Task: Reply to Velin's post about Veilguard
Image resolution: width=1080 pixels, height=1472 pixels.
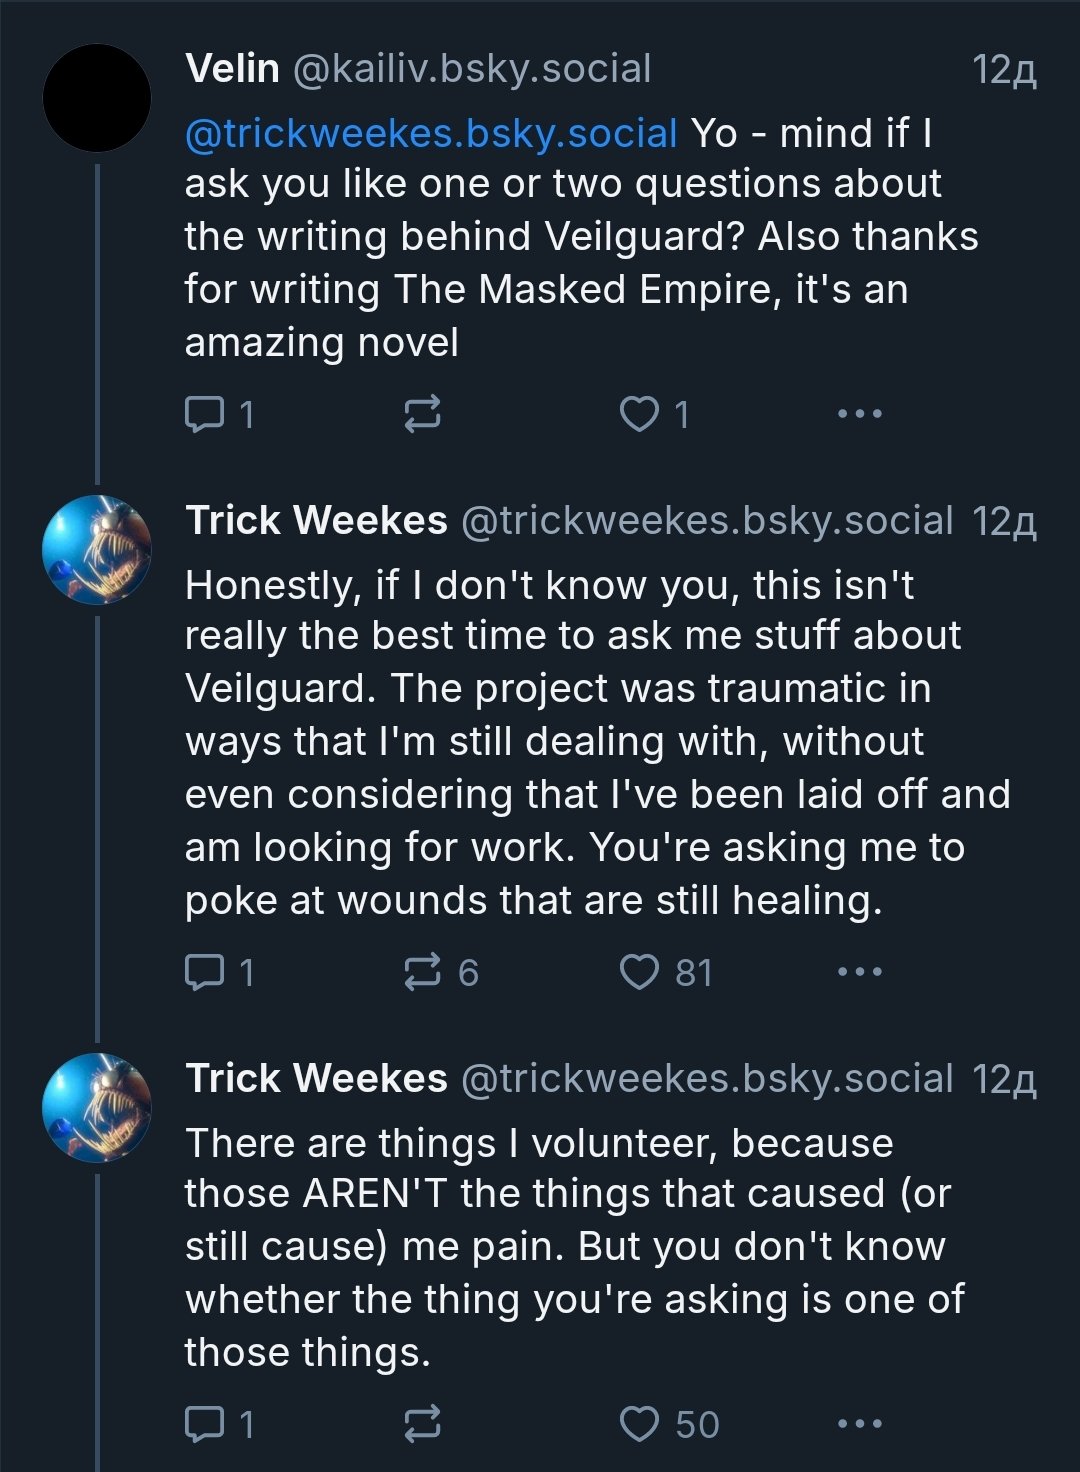Action: pos(220,414)
